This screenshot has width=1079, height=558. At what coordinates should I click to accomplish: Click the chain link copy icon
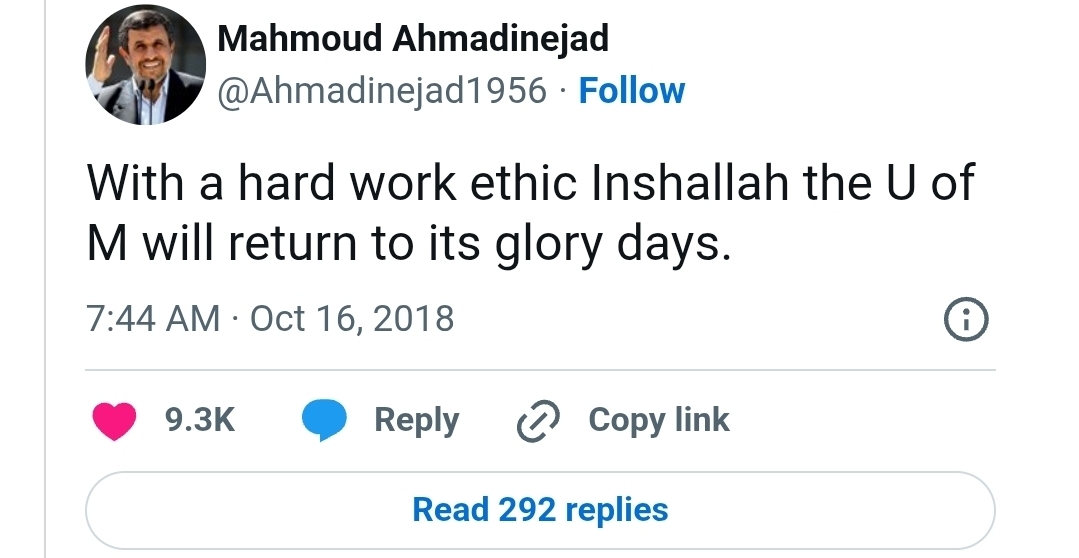click(x=537, y=422)
